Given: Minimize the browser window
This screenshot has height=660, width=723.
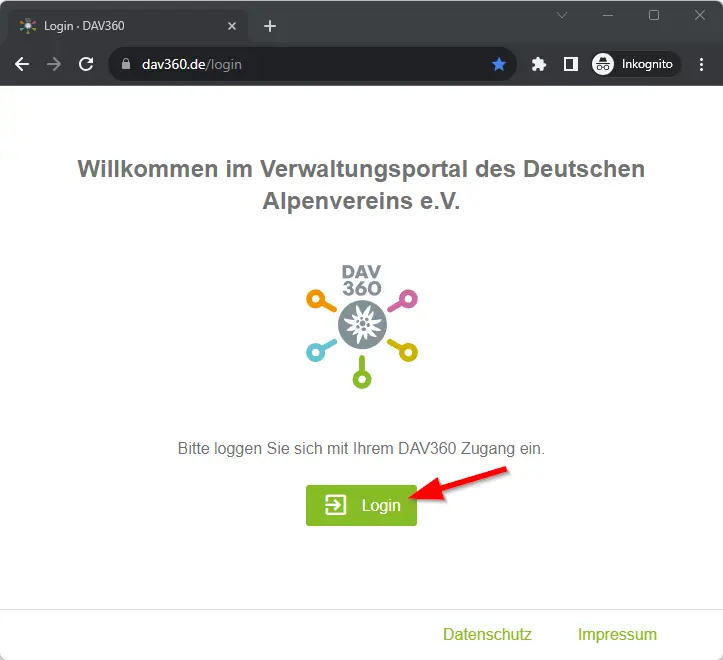Looking at the screenshot, I should tap(608, 15).
